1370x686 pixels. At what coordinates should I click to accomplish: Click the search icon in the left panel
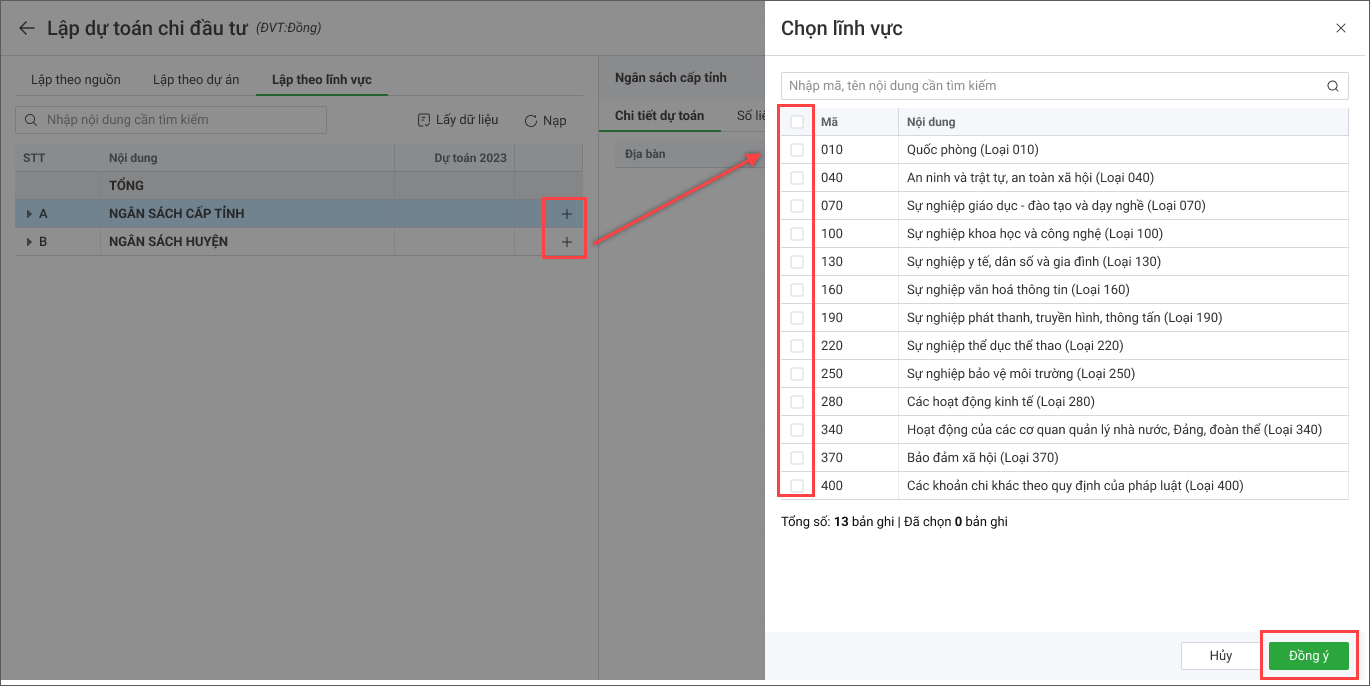30,120
